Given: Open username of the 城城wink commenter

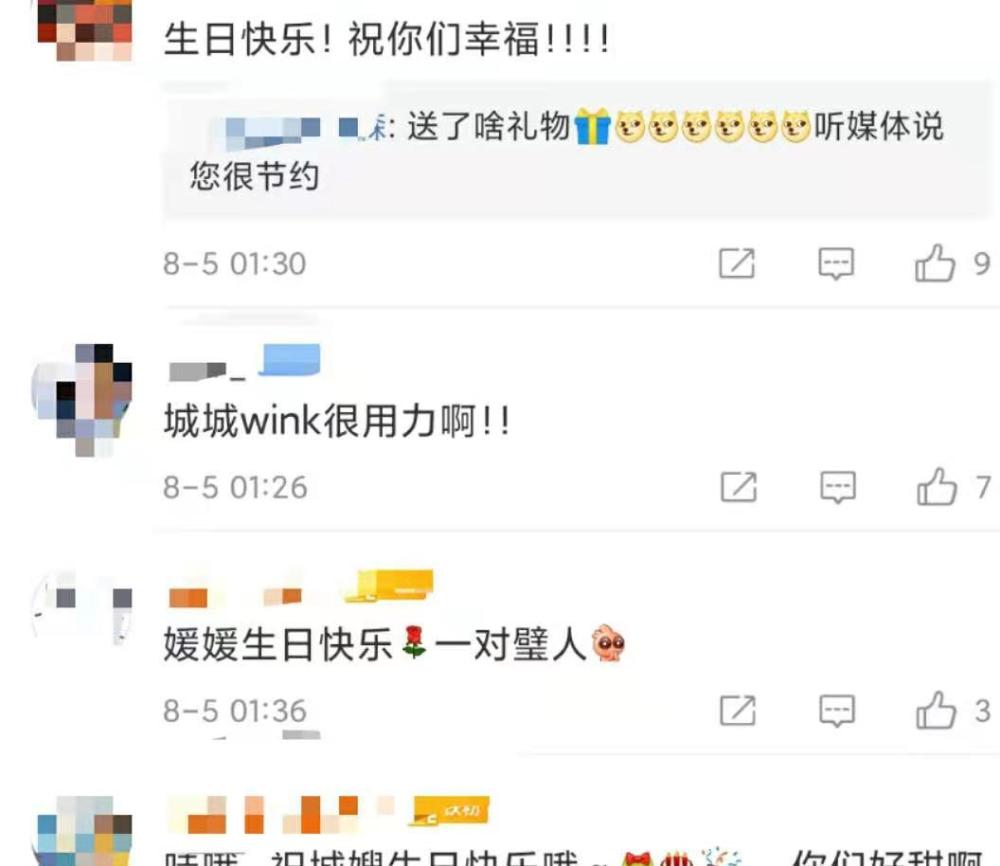Looking at the screenshot, I should click(207, 371).
